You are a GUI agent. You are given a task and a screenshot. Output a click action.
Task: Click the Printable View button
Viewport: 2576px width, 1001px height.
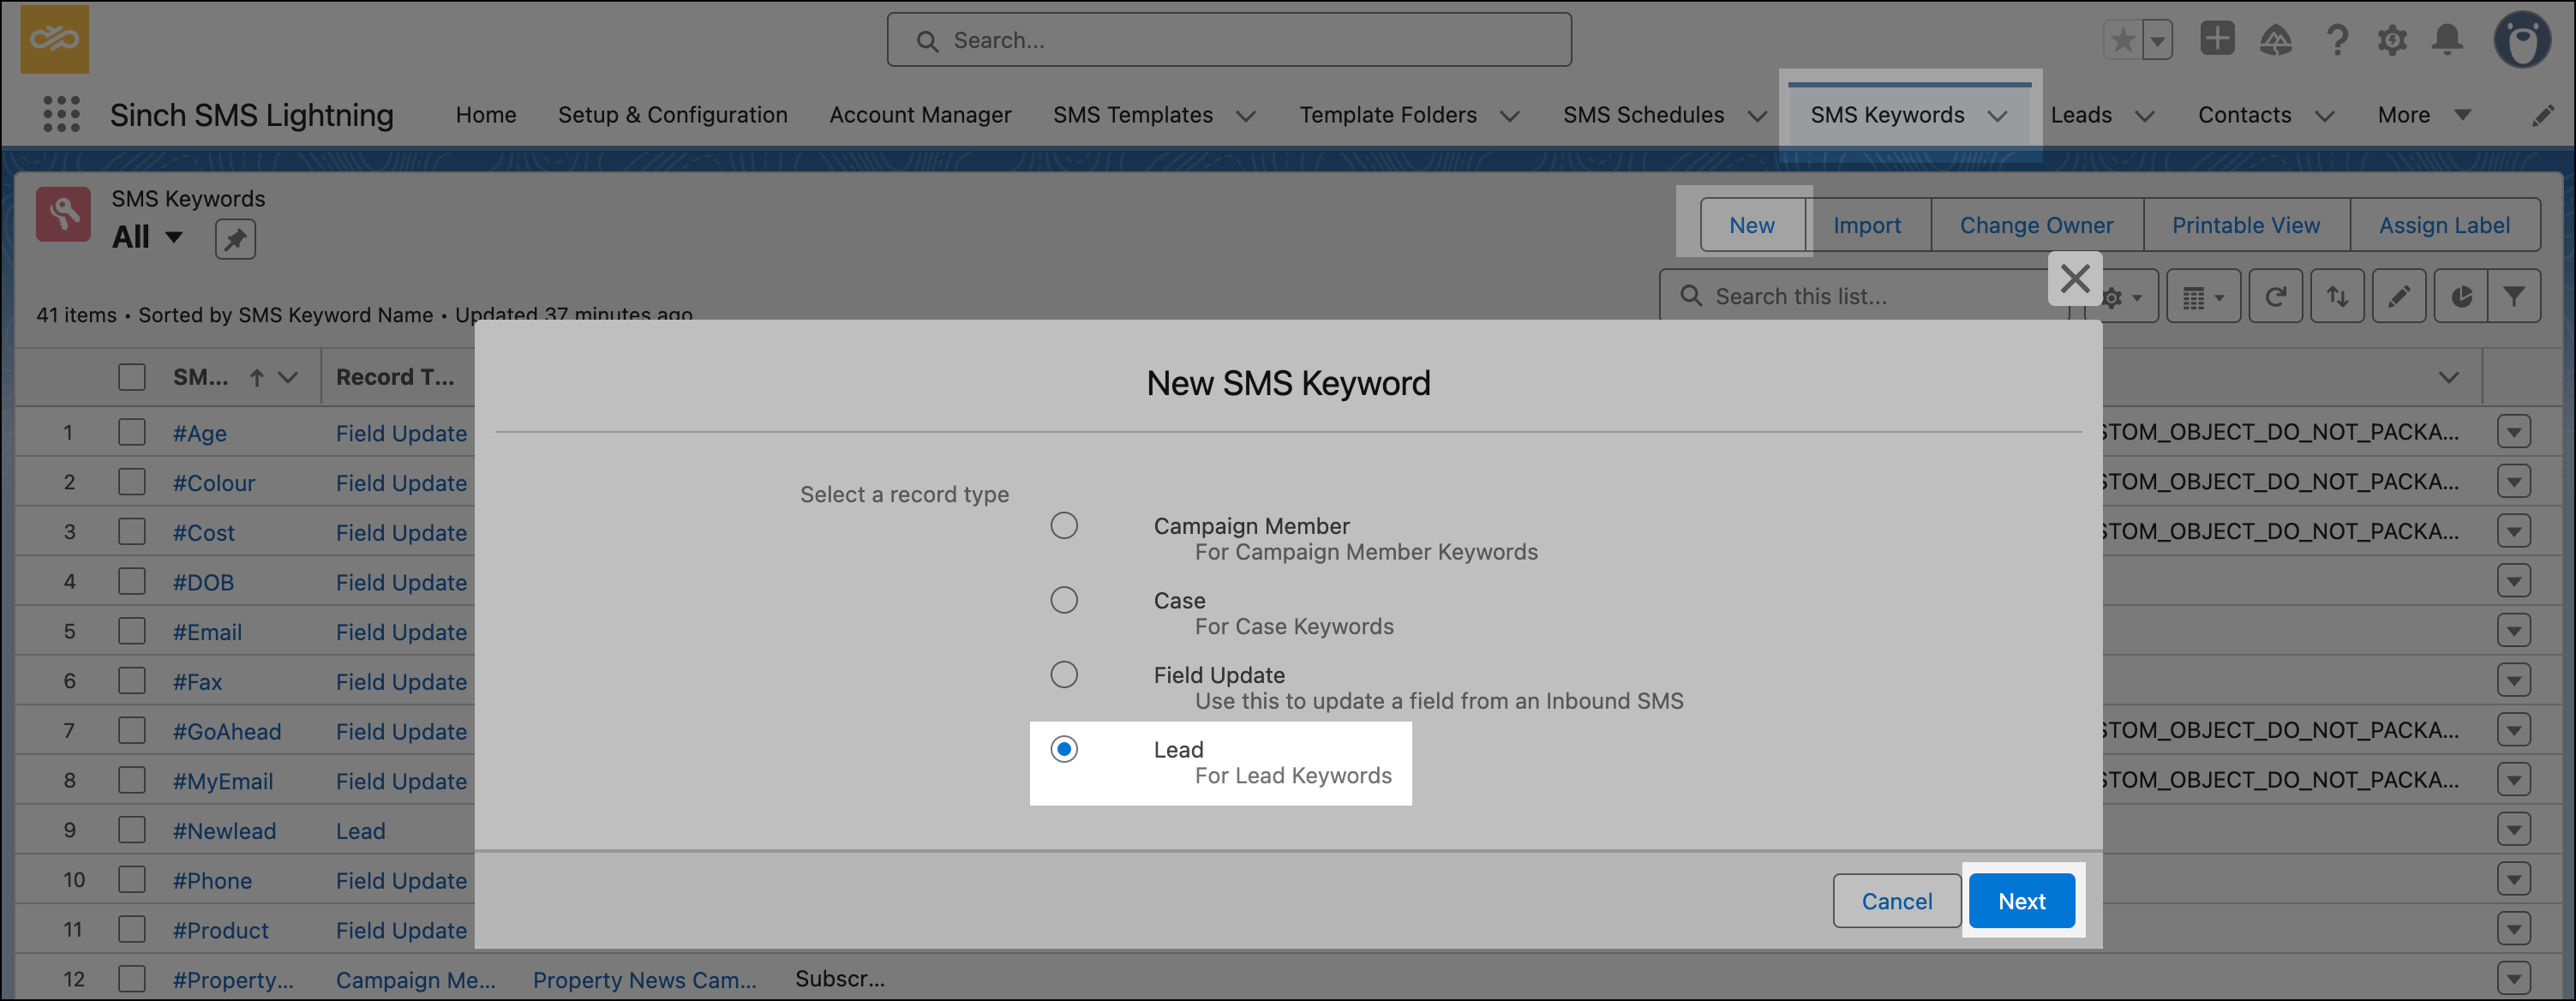point(2245,225)
